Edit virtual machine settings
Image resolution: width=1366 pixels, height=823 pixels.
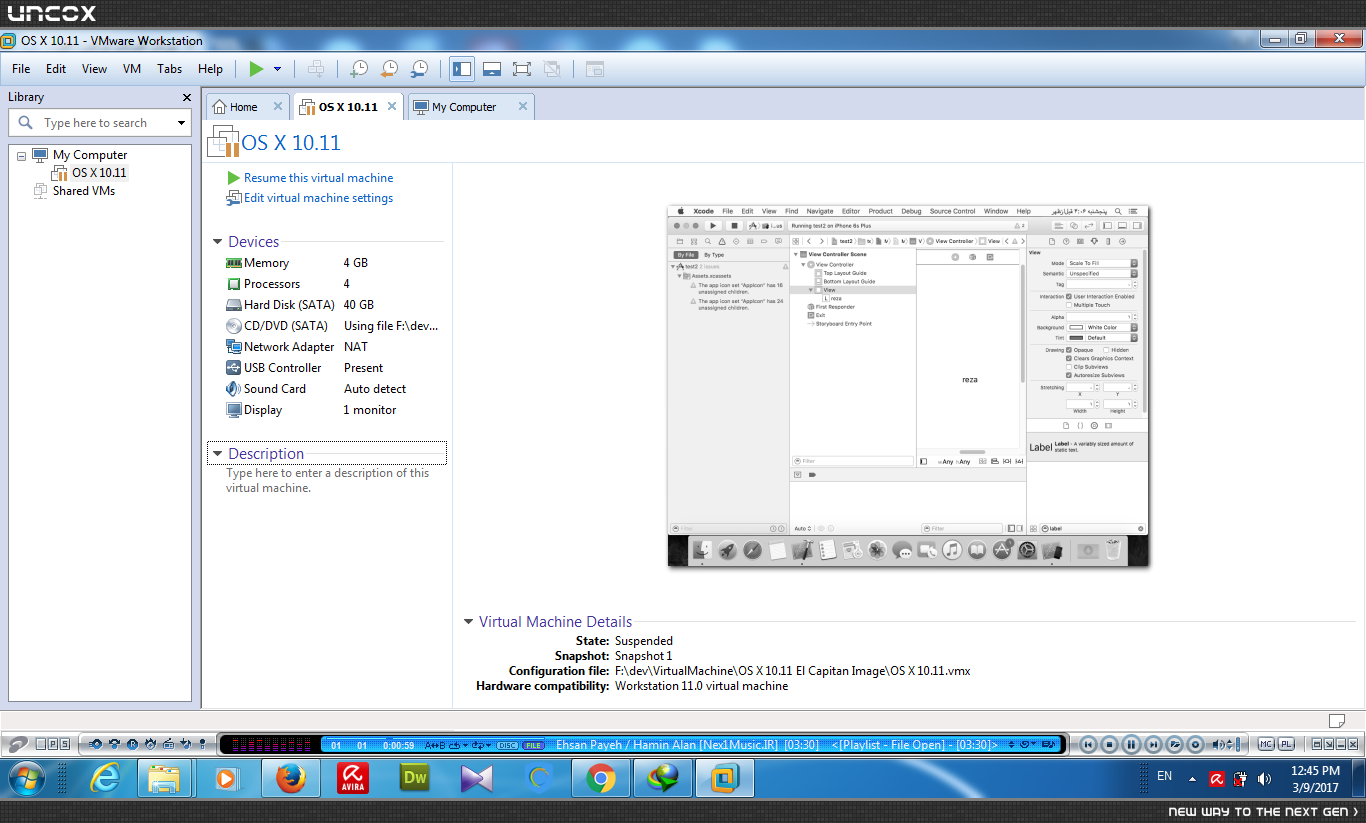[310, 198]
